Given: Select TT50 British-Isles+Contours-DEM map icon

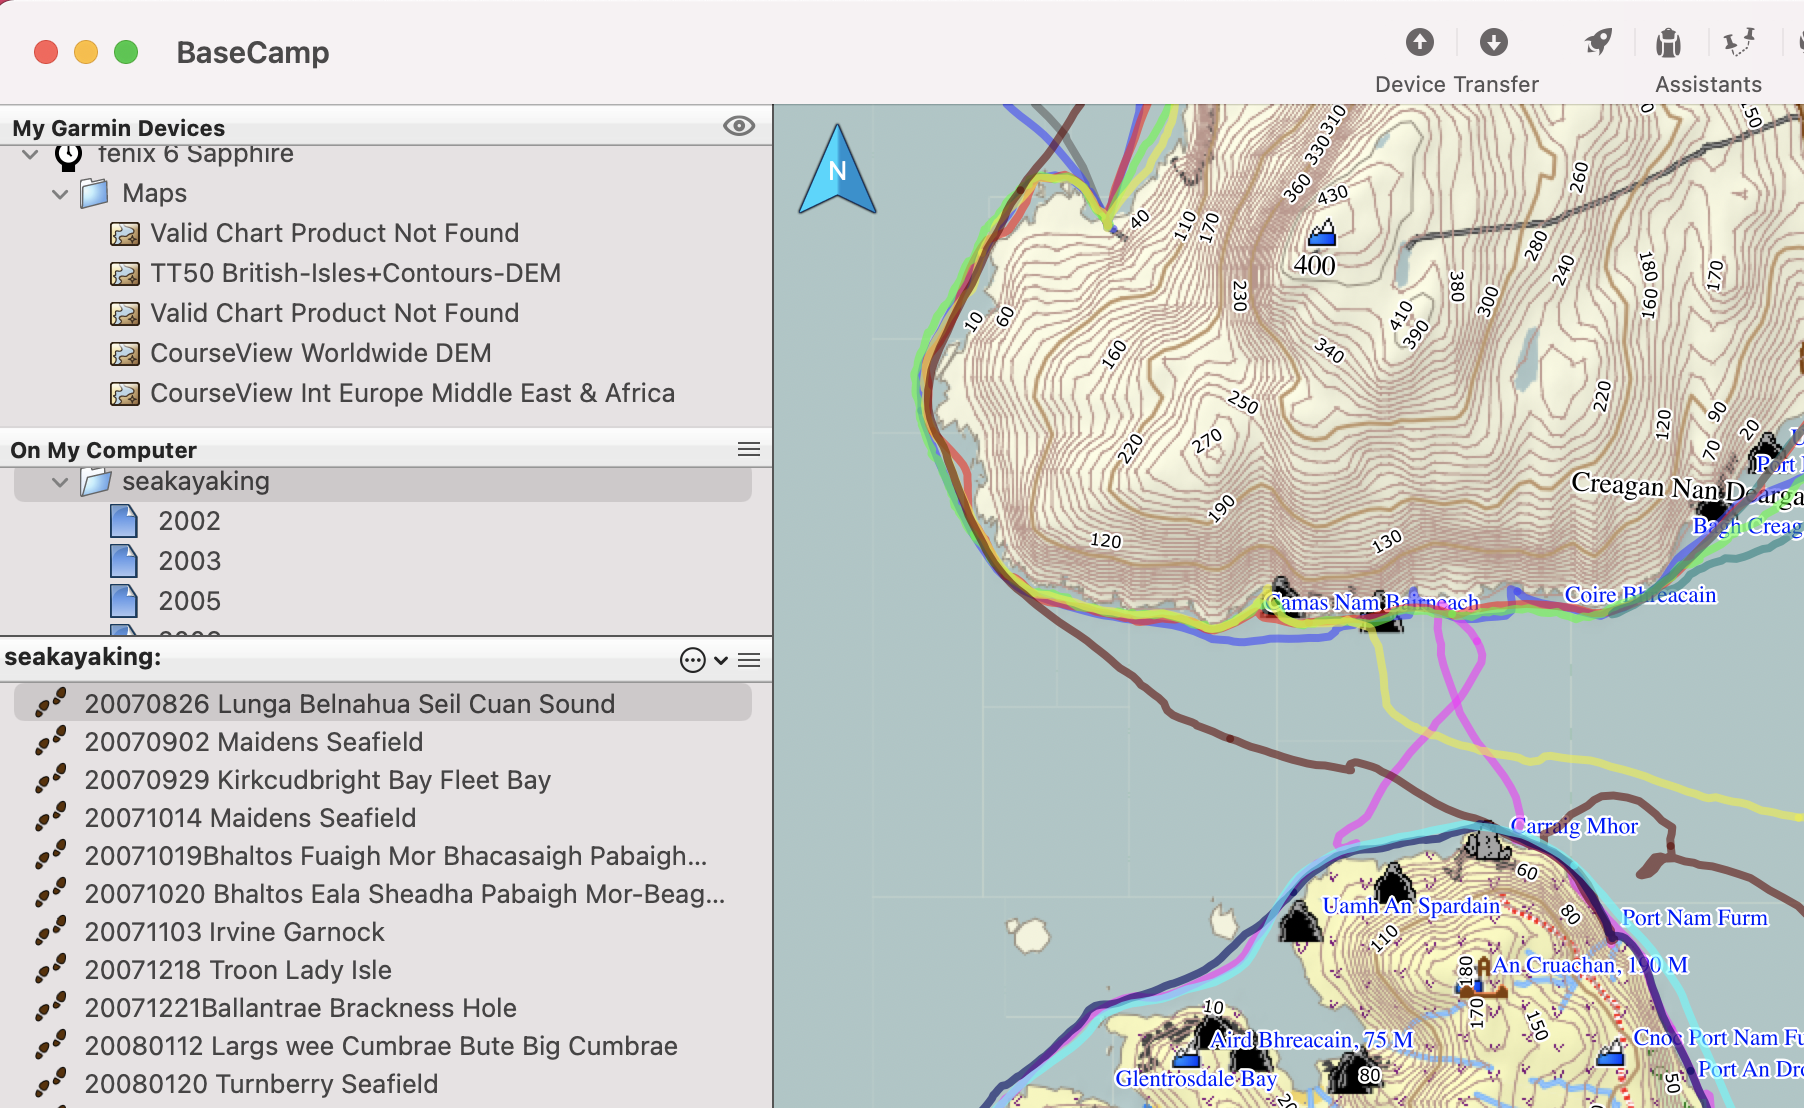Looking at the screenshot, I should [x=125, y=273].
